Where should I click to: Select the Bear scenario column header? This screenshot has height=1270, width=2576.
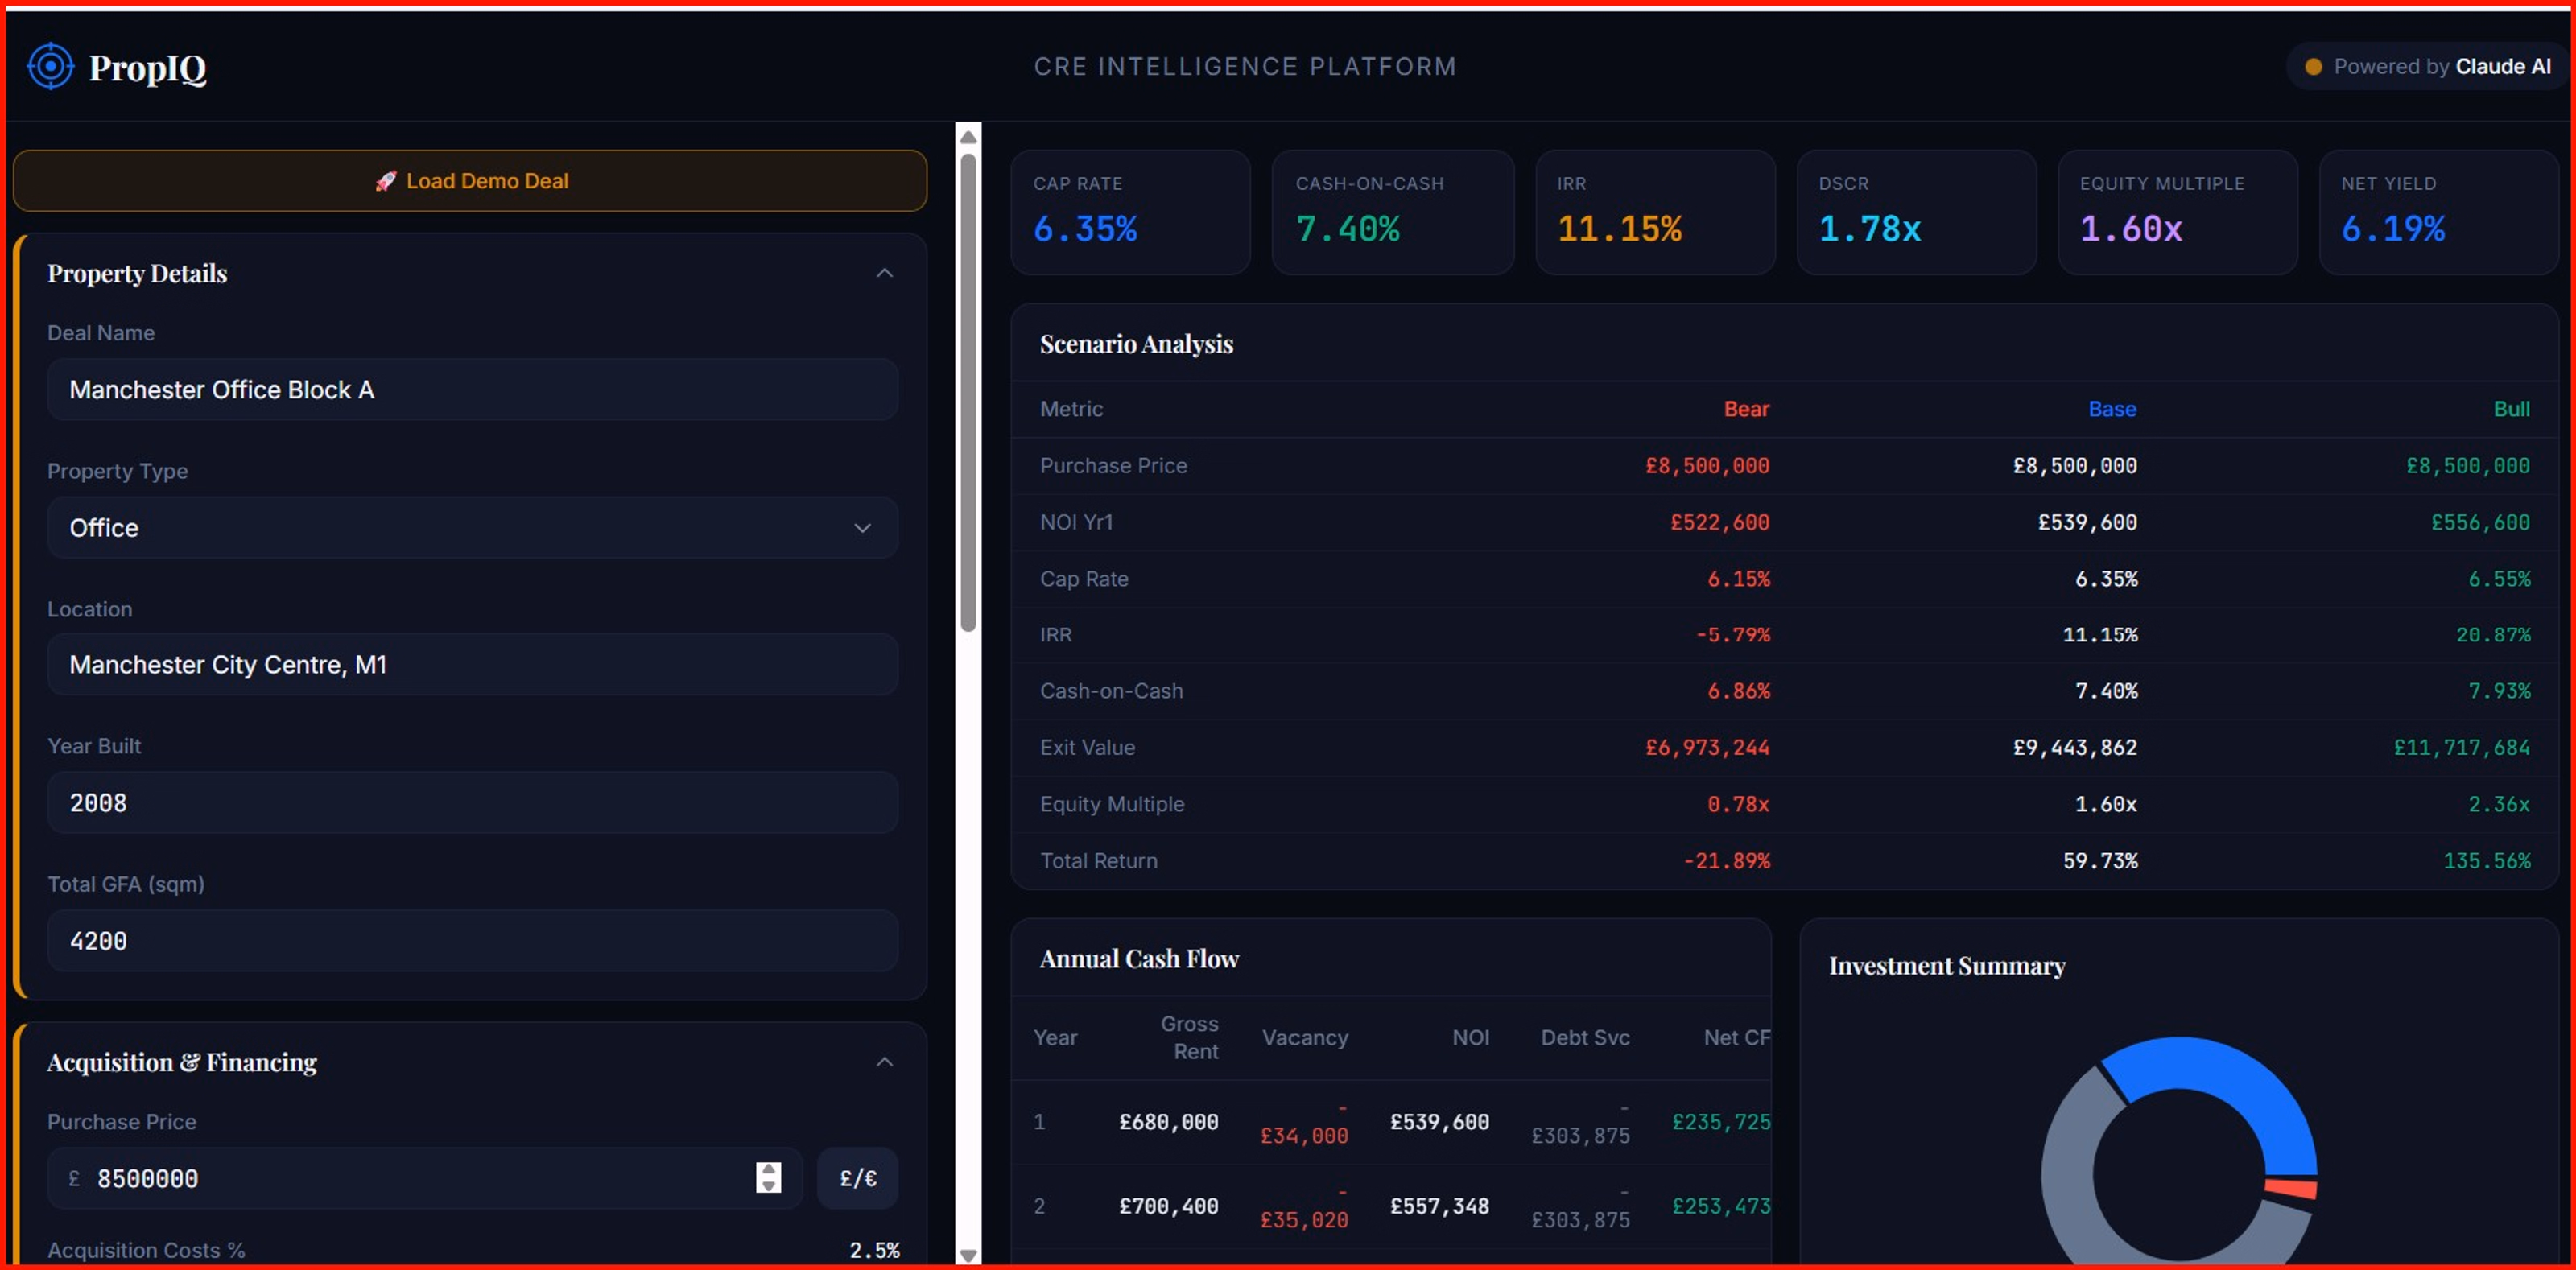click(1745, 409)
